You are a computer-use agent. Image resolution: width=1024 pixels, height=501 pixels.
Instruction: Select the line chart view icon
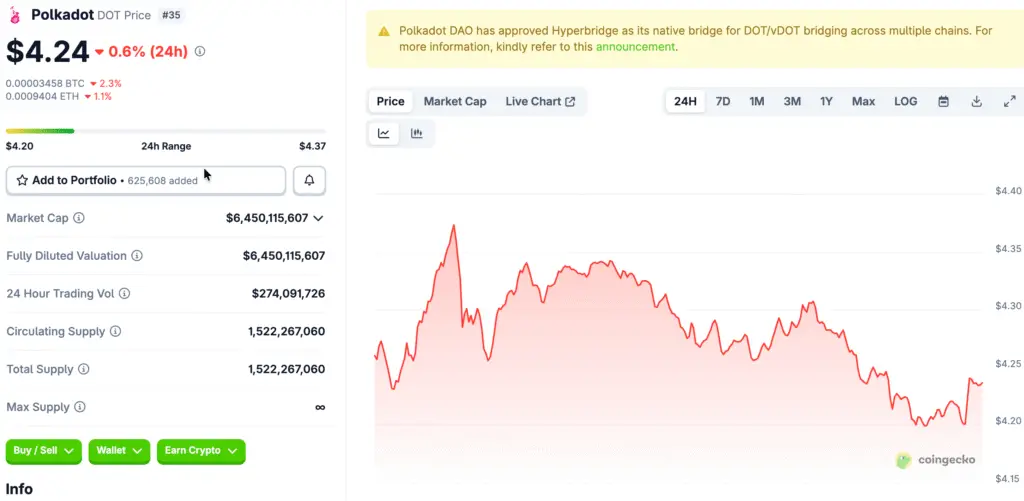point(384,133)
